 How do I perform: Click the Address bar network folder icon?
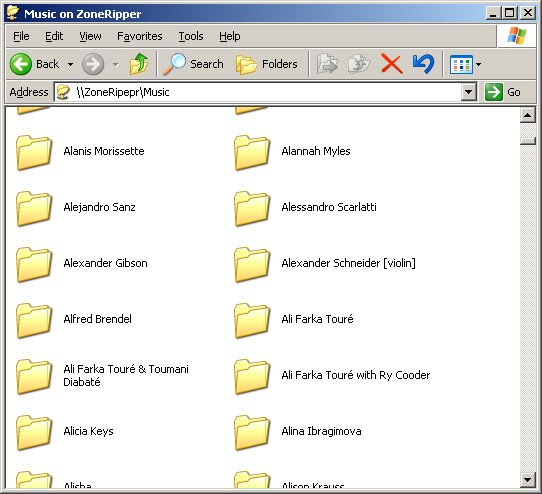[x=63, y=92]
